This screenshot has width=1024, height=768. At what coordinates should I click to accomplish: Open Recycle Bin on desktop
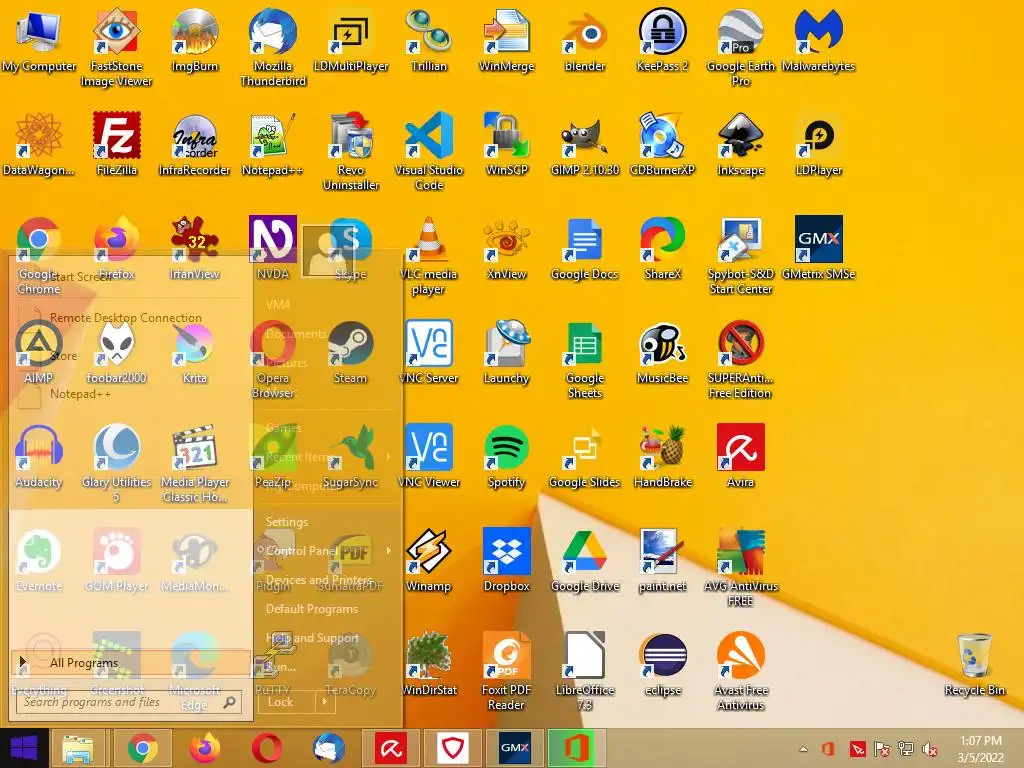(974, 664)
